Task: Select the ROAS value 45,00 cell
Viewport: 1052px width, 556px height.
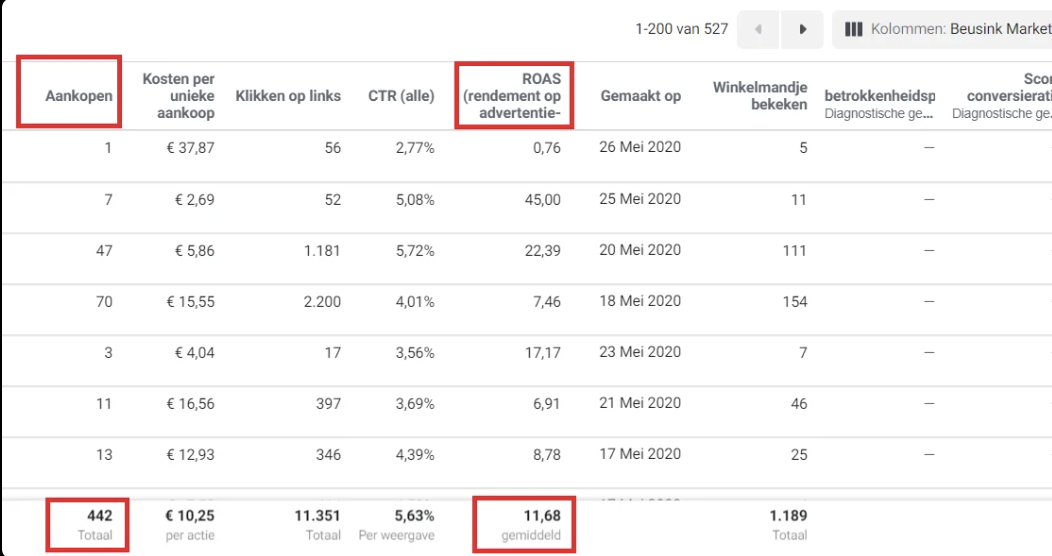Action: point(543,199)
